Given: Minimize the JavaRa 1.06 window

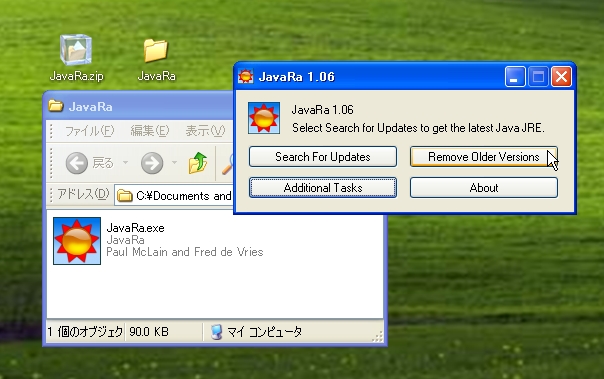Looking at the screenshot, I should [515, 77].
